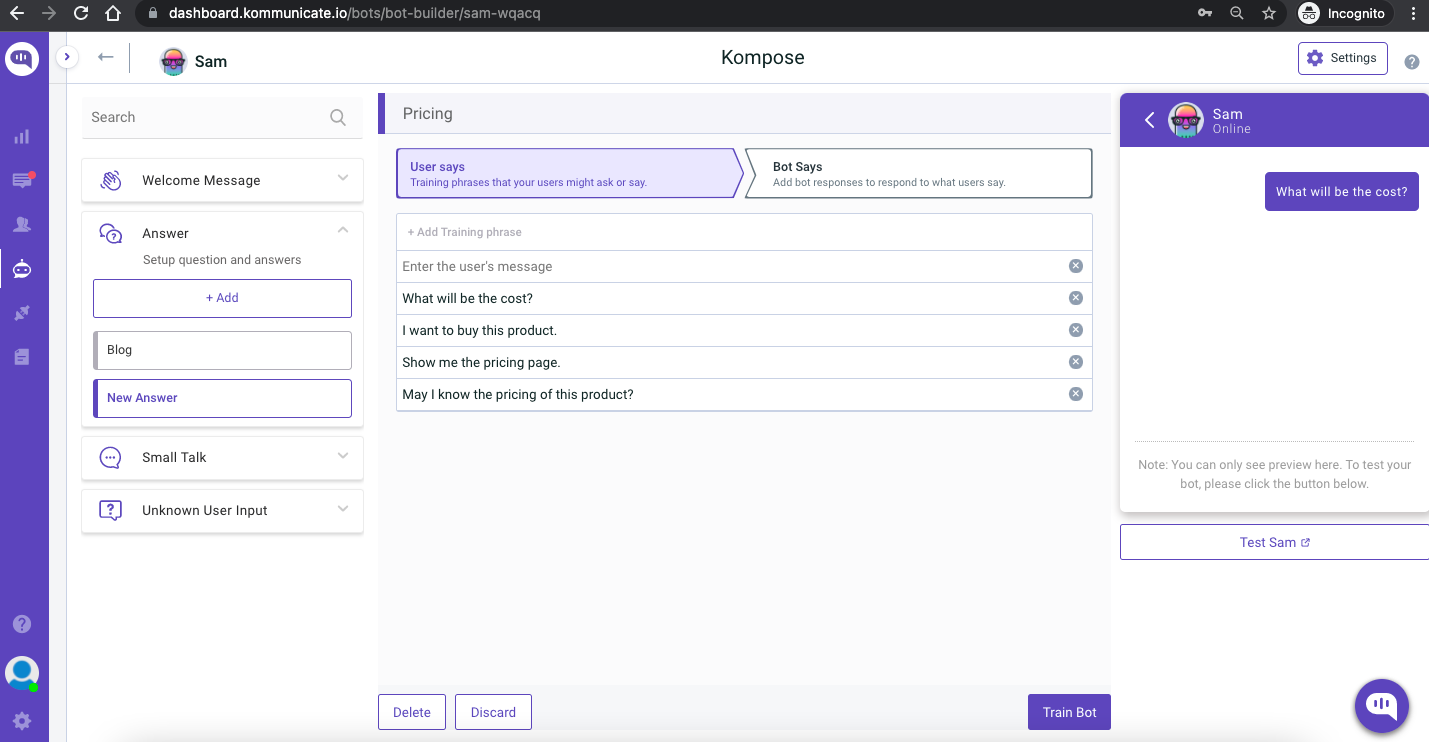Open the settings gear at the sidebar bottom

coord(22,721)
